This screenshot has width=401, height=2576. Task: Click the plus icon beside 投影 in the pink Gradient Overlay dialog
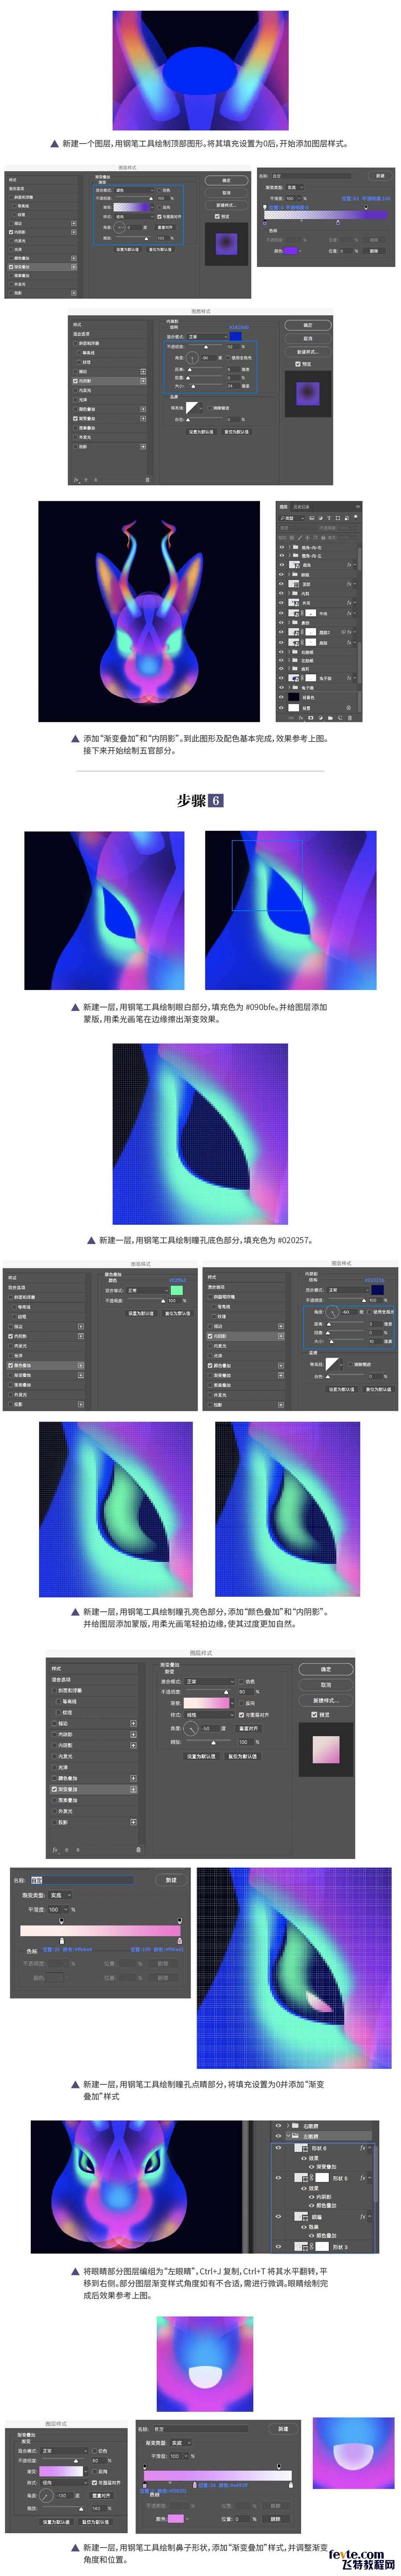pyautogui.click(x=133, y=1822)
